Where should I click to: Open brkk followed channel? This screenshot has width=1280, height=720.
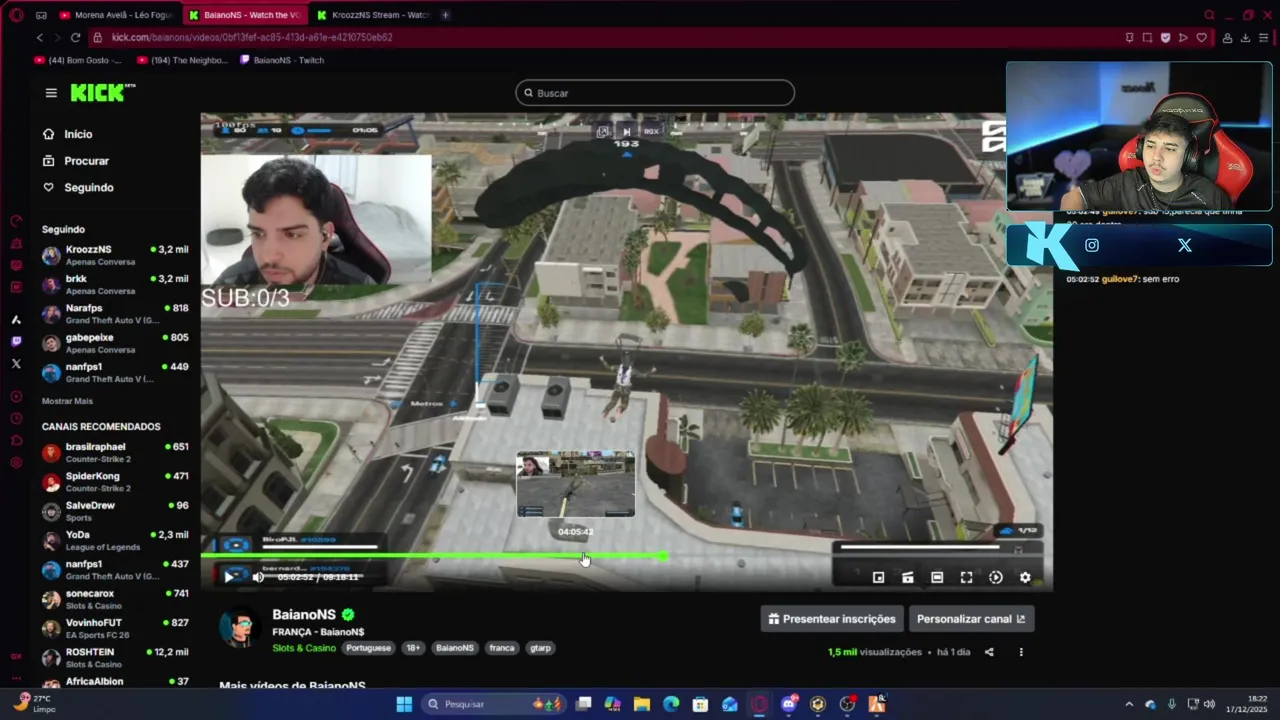(115, 284)
